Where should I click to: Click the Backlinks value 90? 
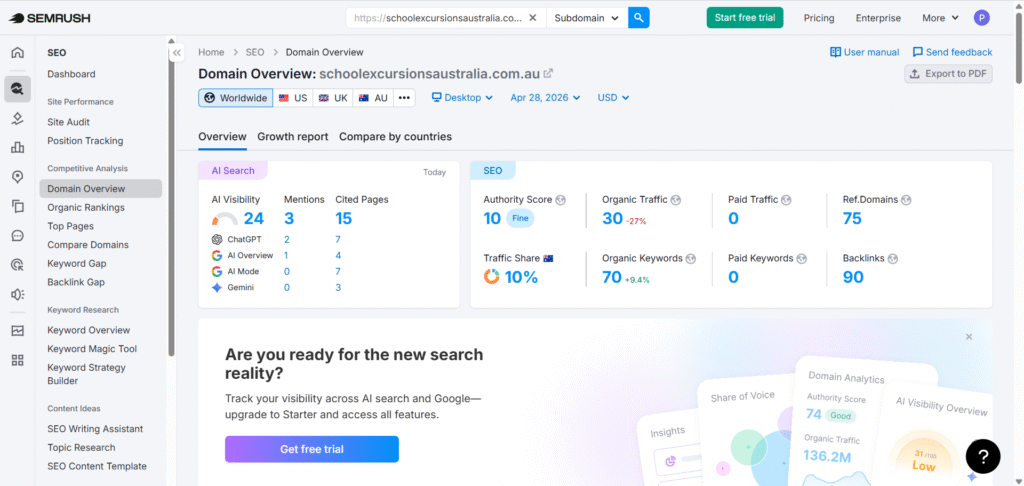pos(853,277)
